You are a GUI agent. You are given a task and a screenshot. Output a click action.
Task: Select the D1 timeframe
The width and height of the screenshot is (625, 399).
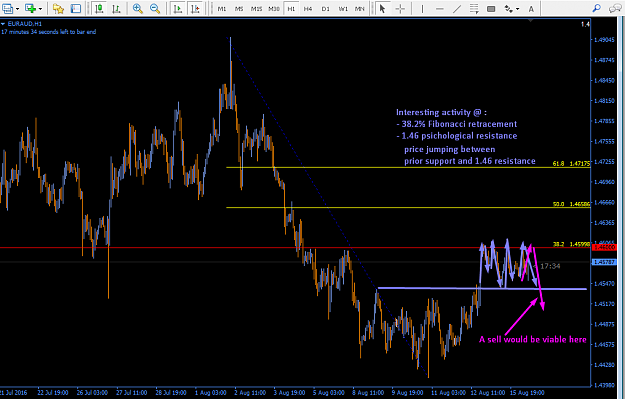[325, 9]
